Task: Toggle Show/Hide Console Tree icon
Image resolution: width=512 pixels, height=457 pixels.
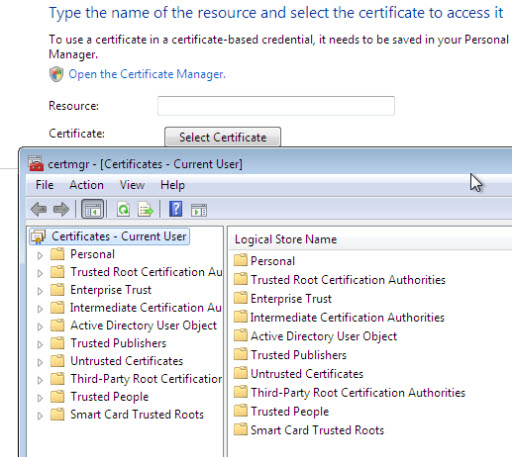Action: click(x=92, y=210)
